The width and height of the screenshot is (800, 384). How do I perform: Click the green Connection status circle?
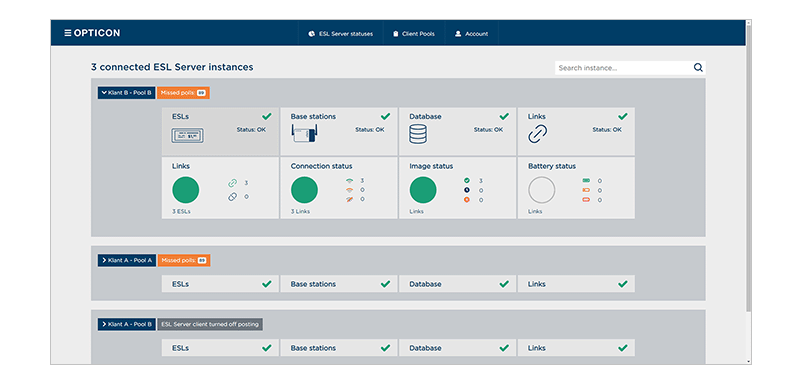pos(305,190)
